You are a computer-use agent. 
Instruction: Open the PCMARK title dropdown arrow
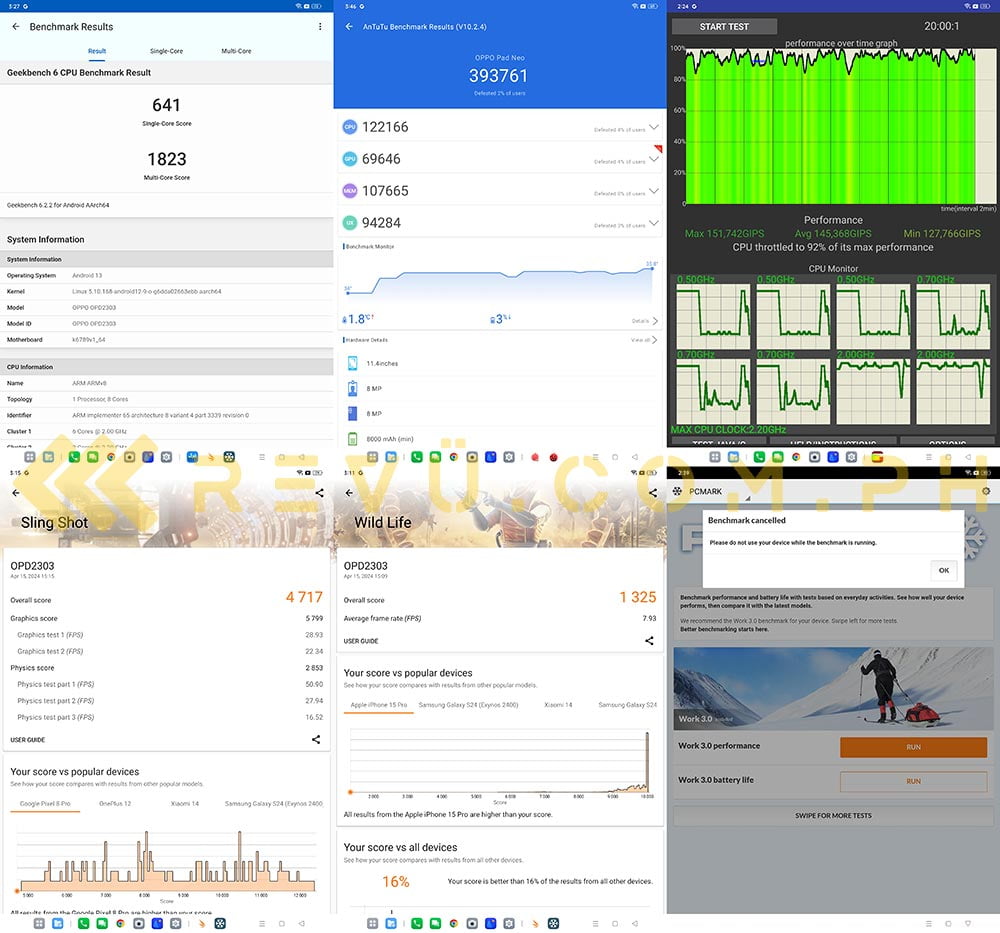pos(747,498)
